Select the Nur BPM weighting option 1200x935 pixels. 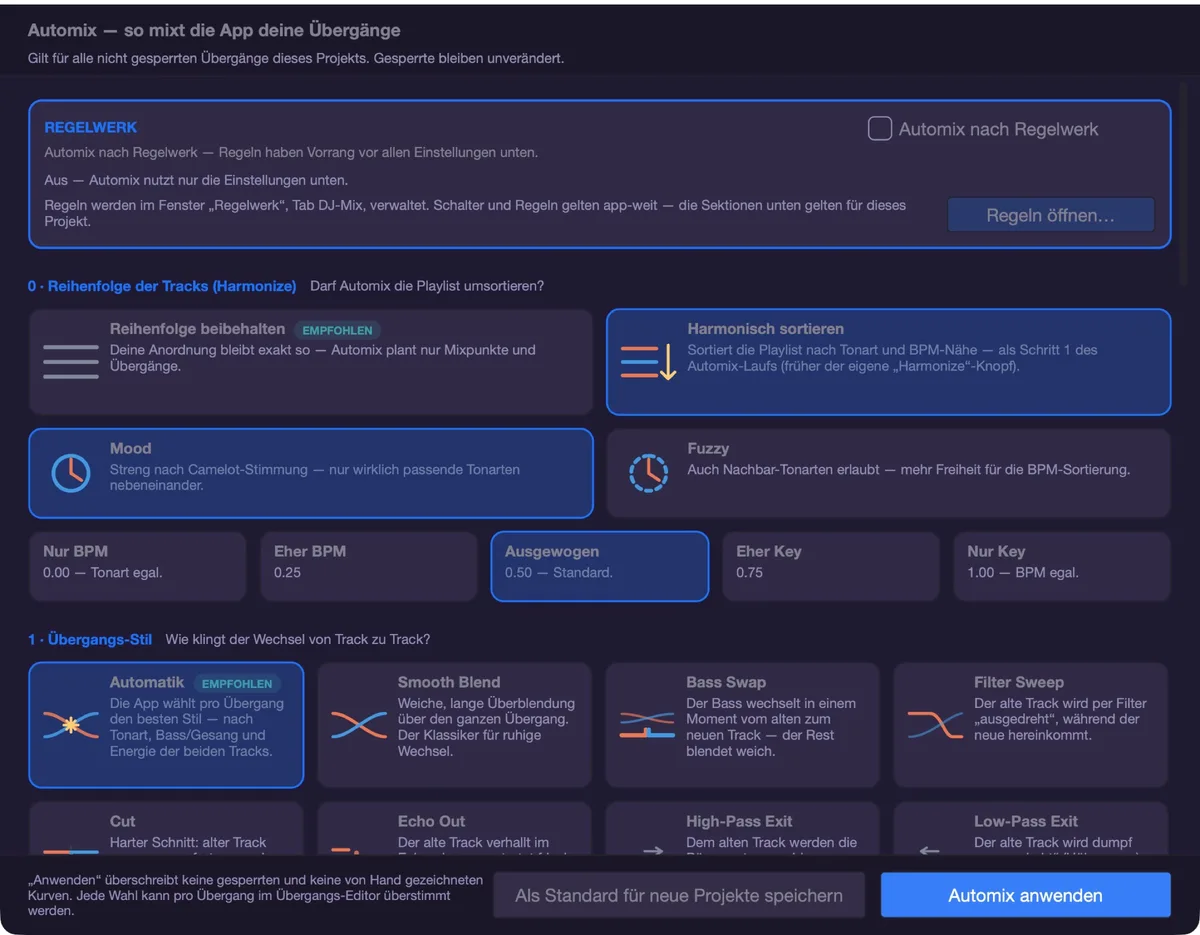[x=137, y=566]
